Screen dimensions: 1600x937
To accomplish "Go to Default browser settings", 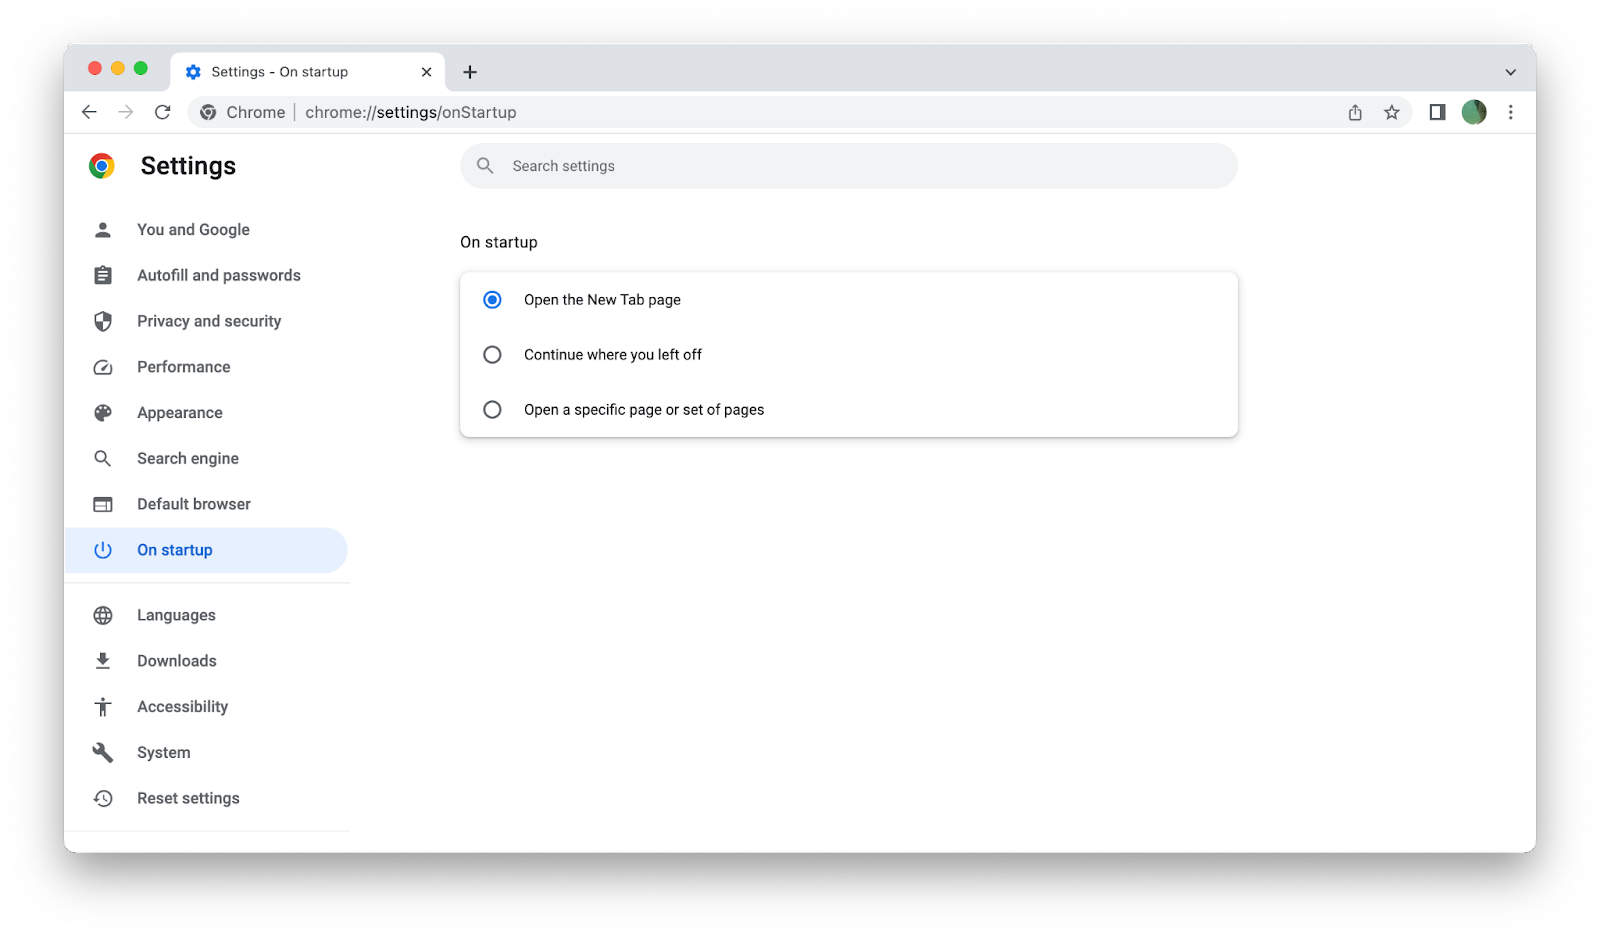I will tap(193, 503).
